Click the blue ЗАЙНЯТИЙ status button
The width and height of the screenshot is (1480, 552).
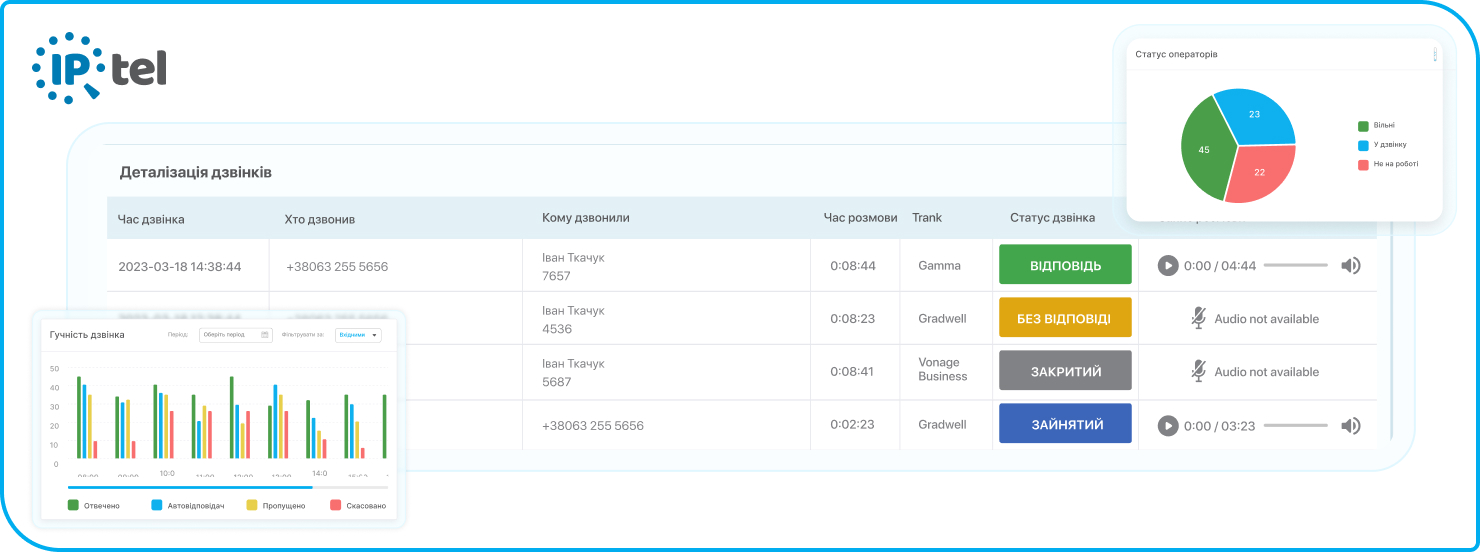pos(1065,424)
